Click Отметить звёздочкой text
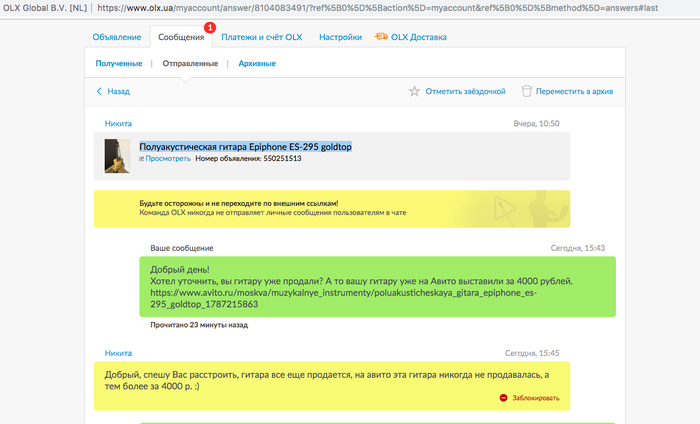 [465, 91]
